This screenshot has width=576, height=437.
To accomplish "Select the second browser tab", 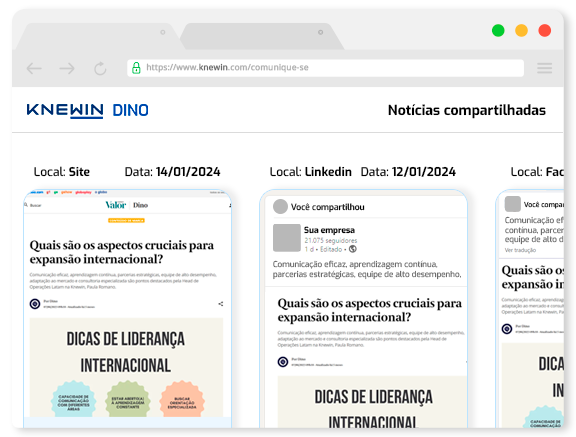I will pos(262,36).
